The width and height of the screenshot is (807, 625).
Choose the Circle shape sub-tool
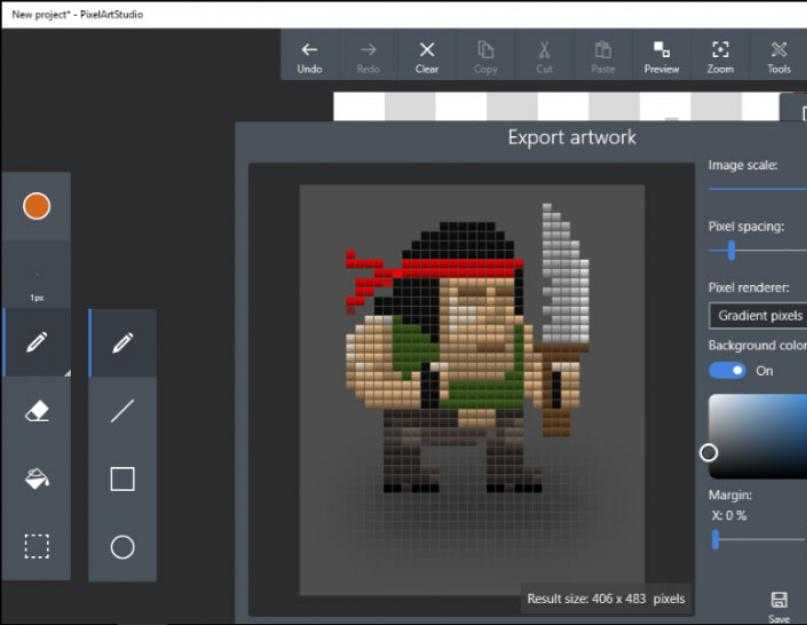122,547
